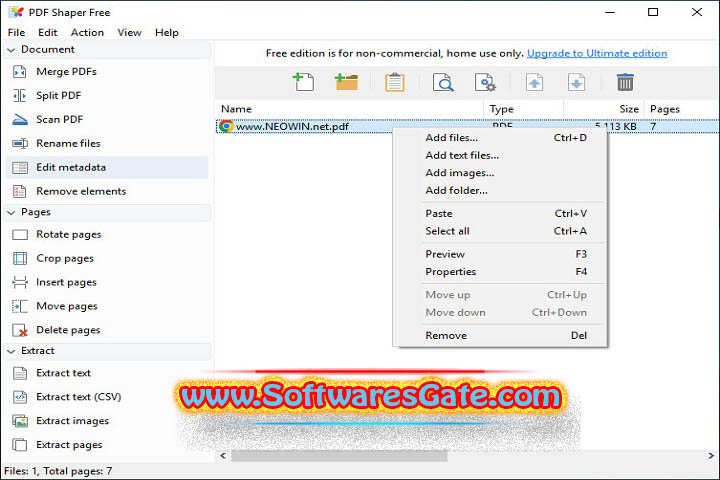Screen dimensions: 720x480
Task: Open the Merge PDFs label
Action: pyautogui.click(x=67, y=72)
